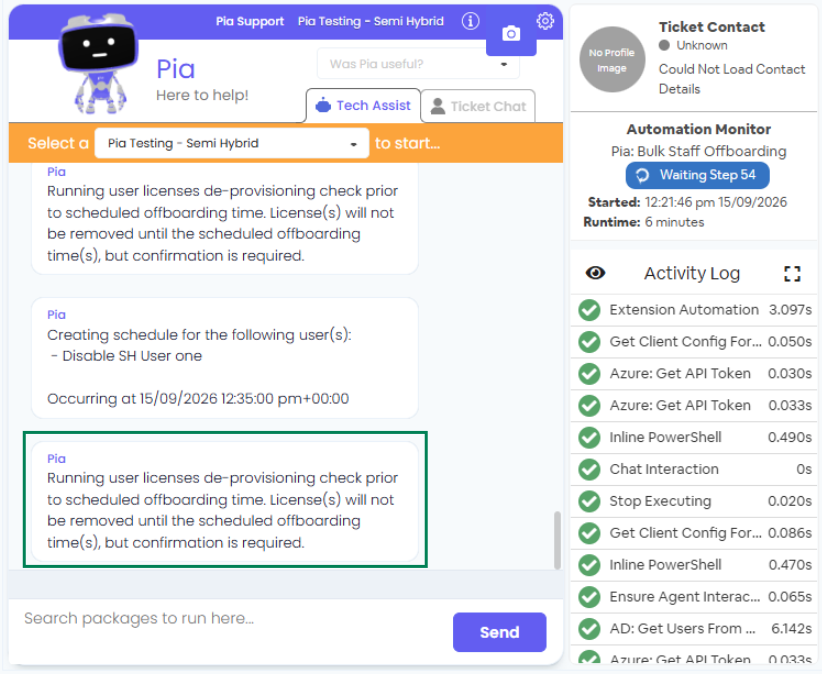Switch to the Tech Assist tab
The image size is (822, 674).
(363, 105)
